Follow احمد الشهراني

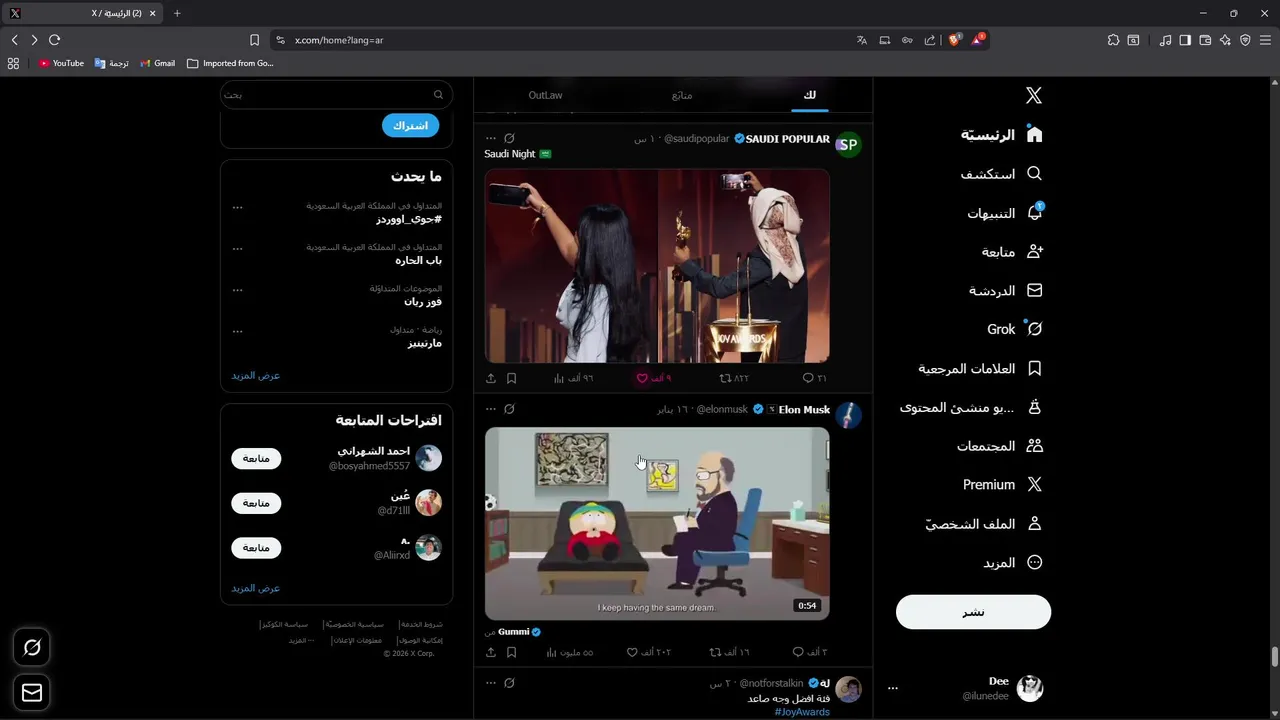tap(256, 458)
